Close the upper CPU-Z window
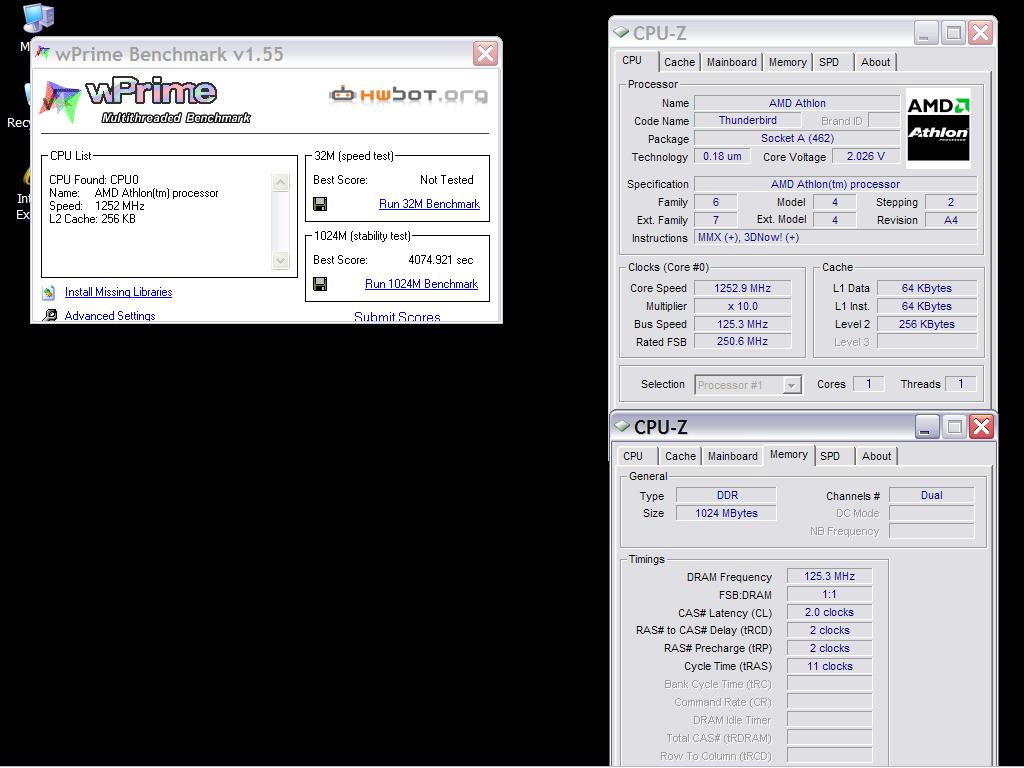 coord(980,32)
